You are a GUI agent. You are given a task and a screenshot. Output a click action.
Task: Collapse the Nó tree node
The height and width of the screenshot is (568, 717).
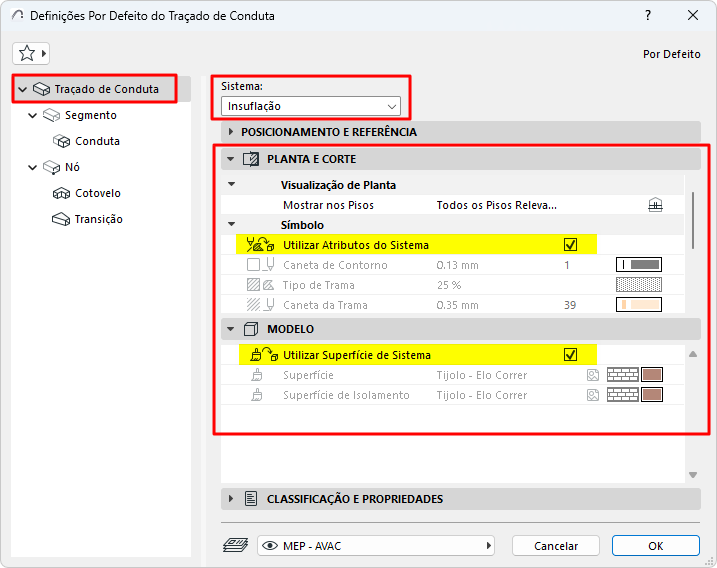[32, 167]
